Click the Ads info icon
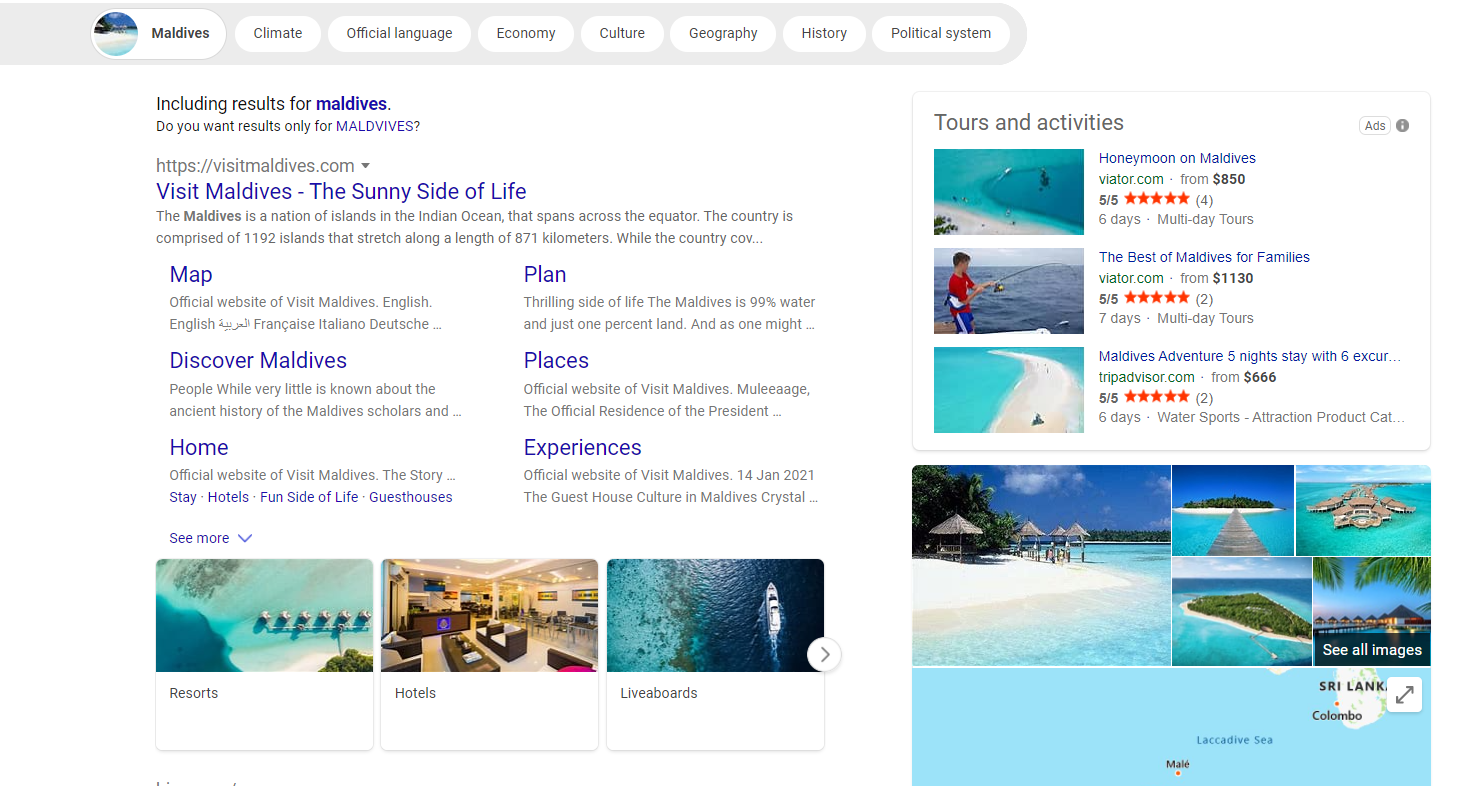This screenshot has width=1458, height=786. click(x=1402, y=125)
